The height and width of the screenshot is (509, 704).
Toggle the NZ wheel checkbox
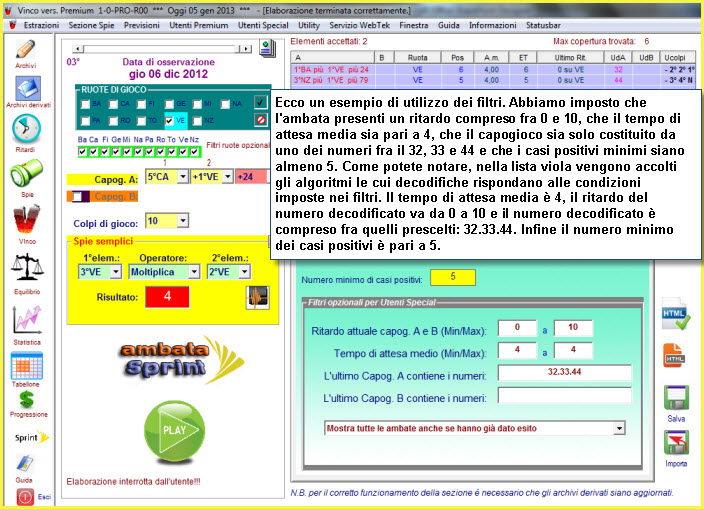[x=197, y=121]
